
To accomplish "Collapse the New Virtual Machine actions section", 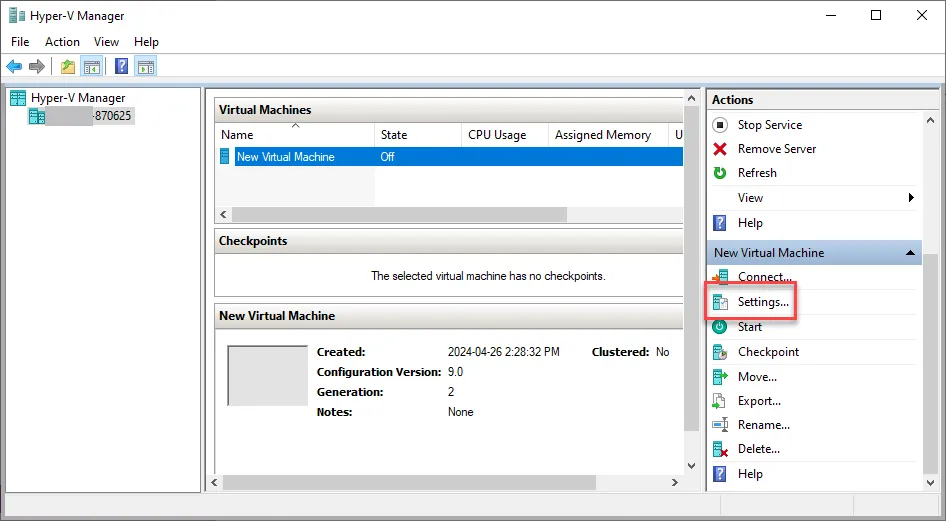I will point(910,253).
